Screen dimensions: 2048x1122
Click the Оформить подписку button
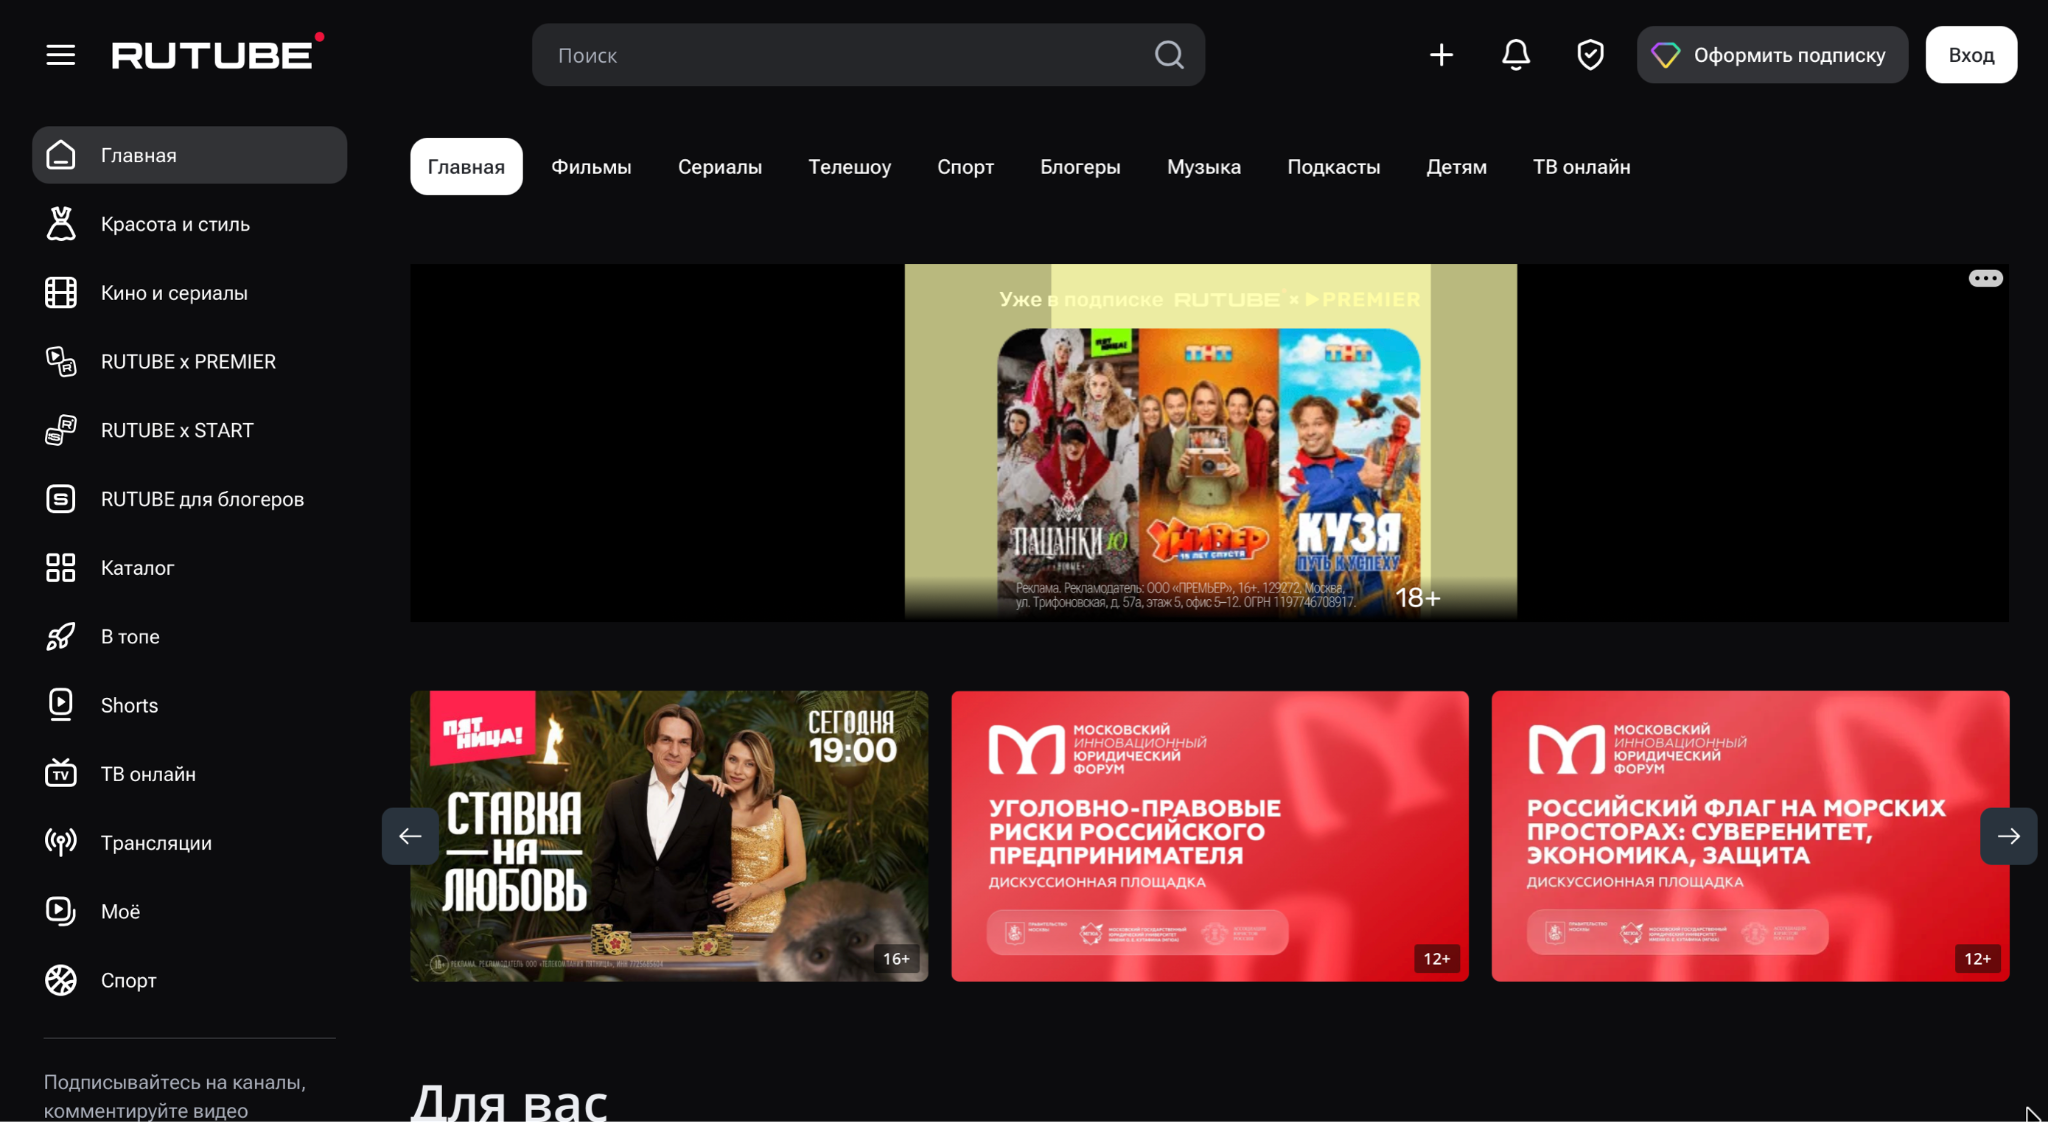pos(1772,55)
